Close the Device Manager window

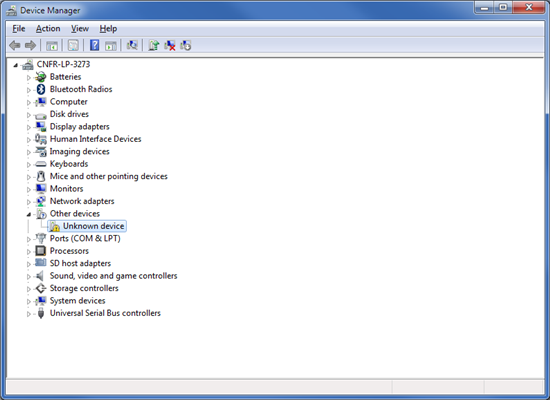click(x=529, y=7)
